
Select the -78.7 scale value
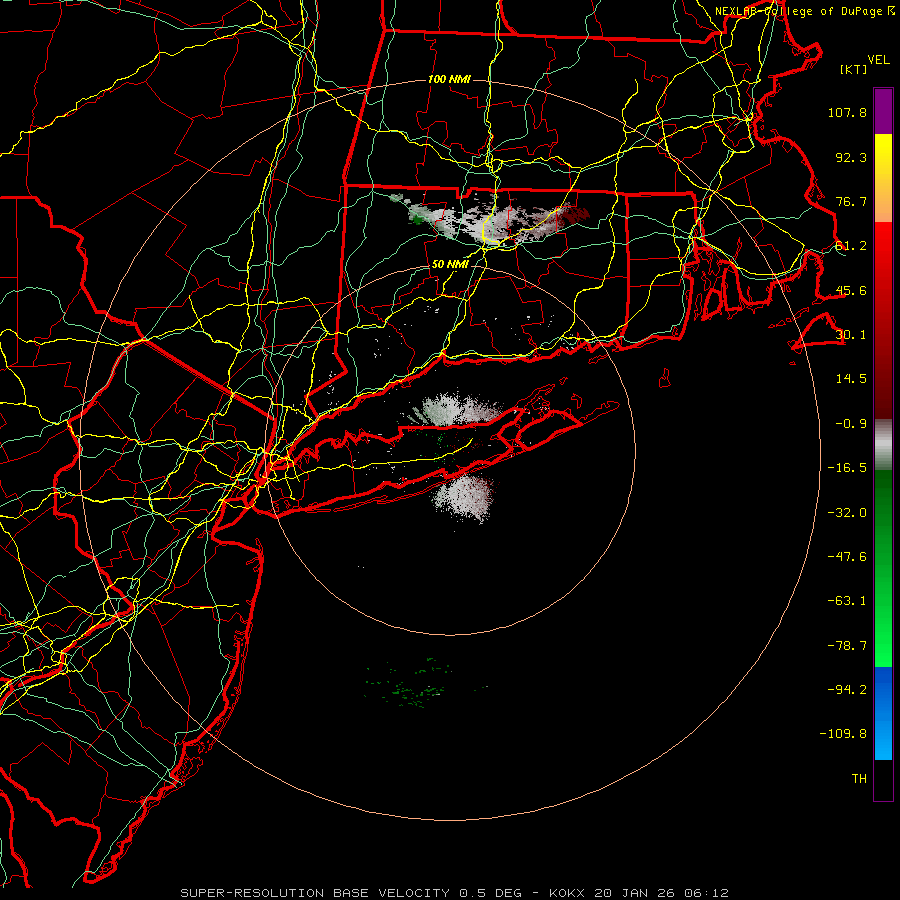(847, 646)
